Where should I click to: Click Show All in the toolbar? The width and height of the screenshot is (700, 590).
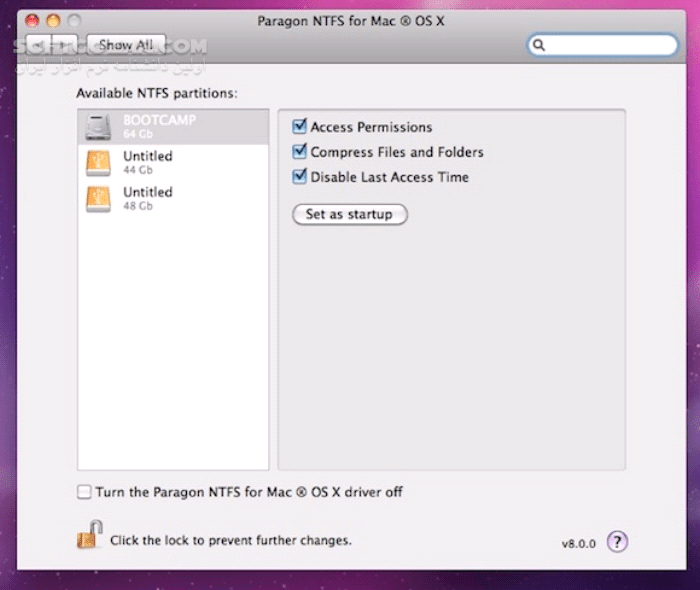click(x=126, y=45)
